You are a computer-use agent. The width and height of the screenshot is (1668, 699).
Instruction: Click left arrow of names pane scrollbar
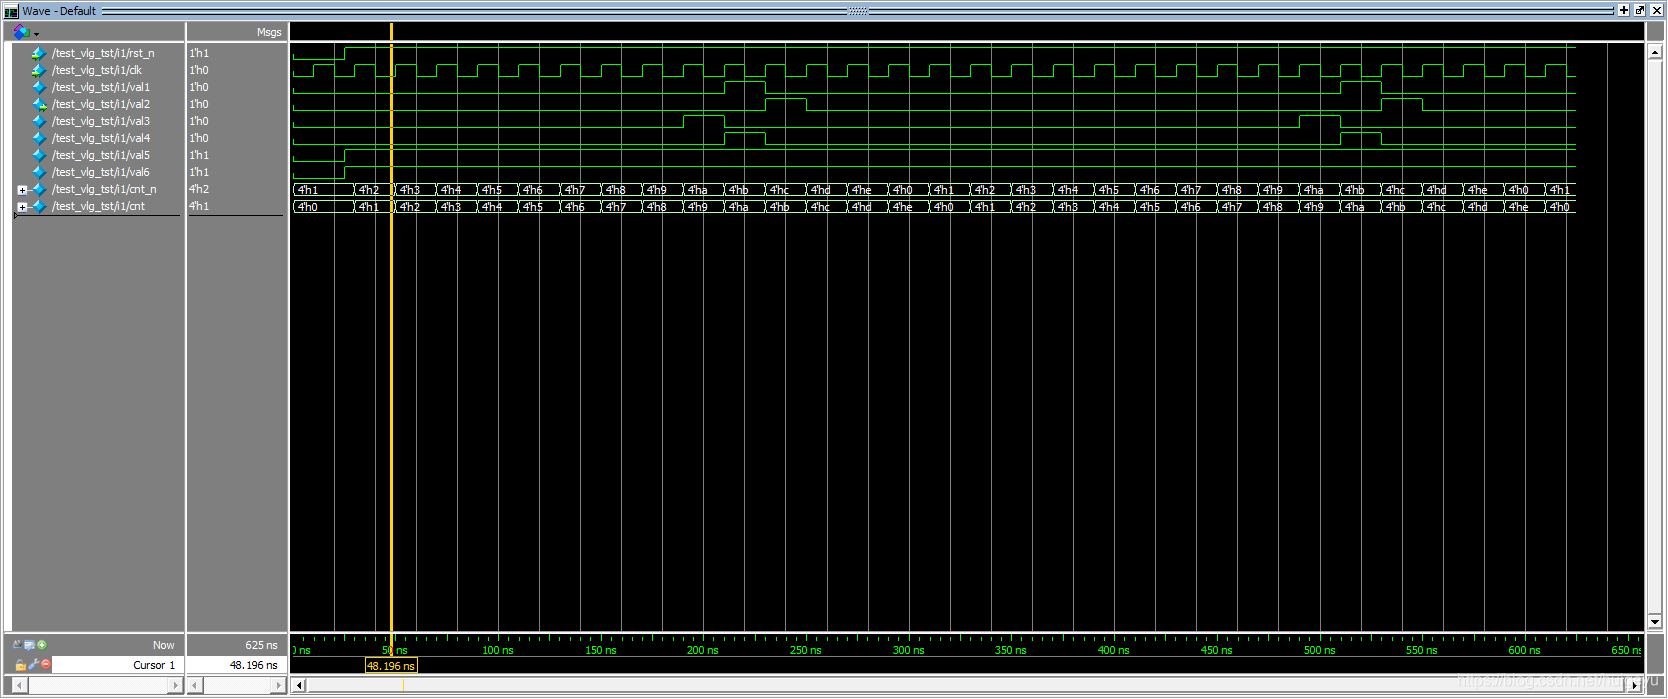(20, 685)
